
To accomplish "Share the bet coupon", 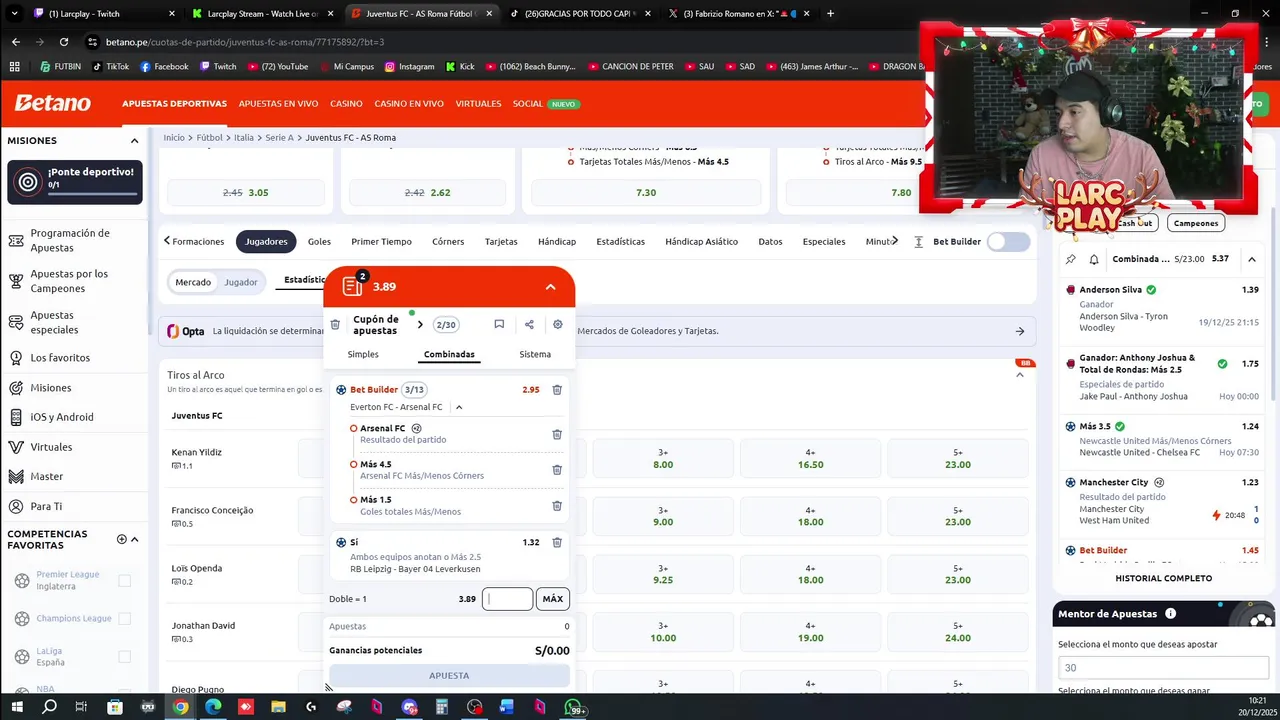I will (529, 324).
